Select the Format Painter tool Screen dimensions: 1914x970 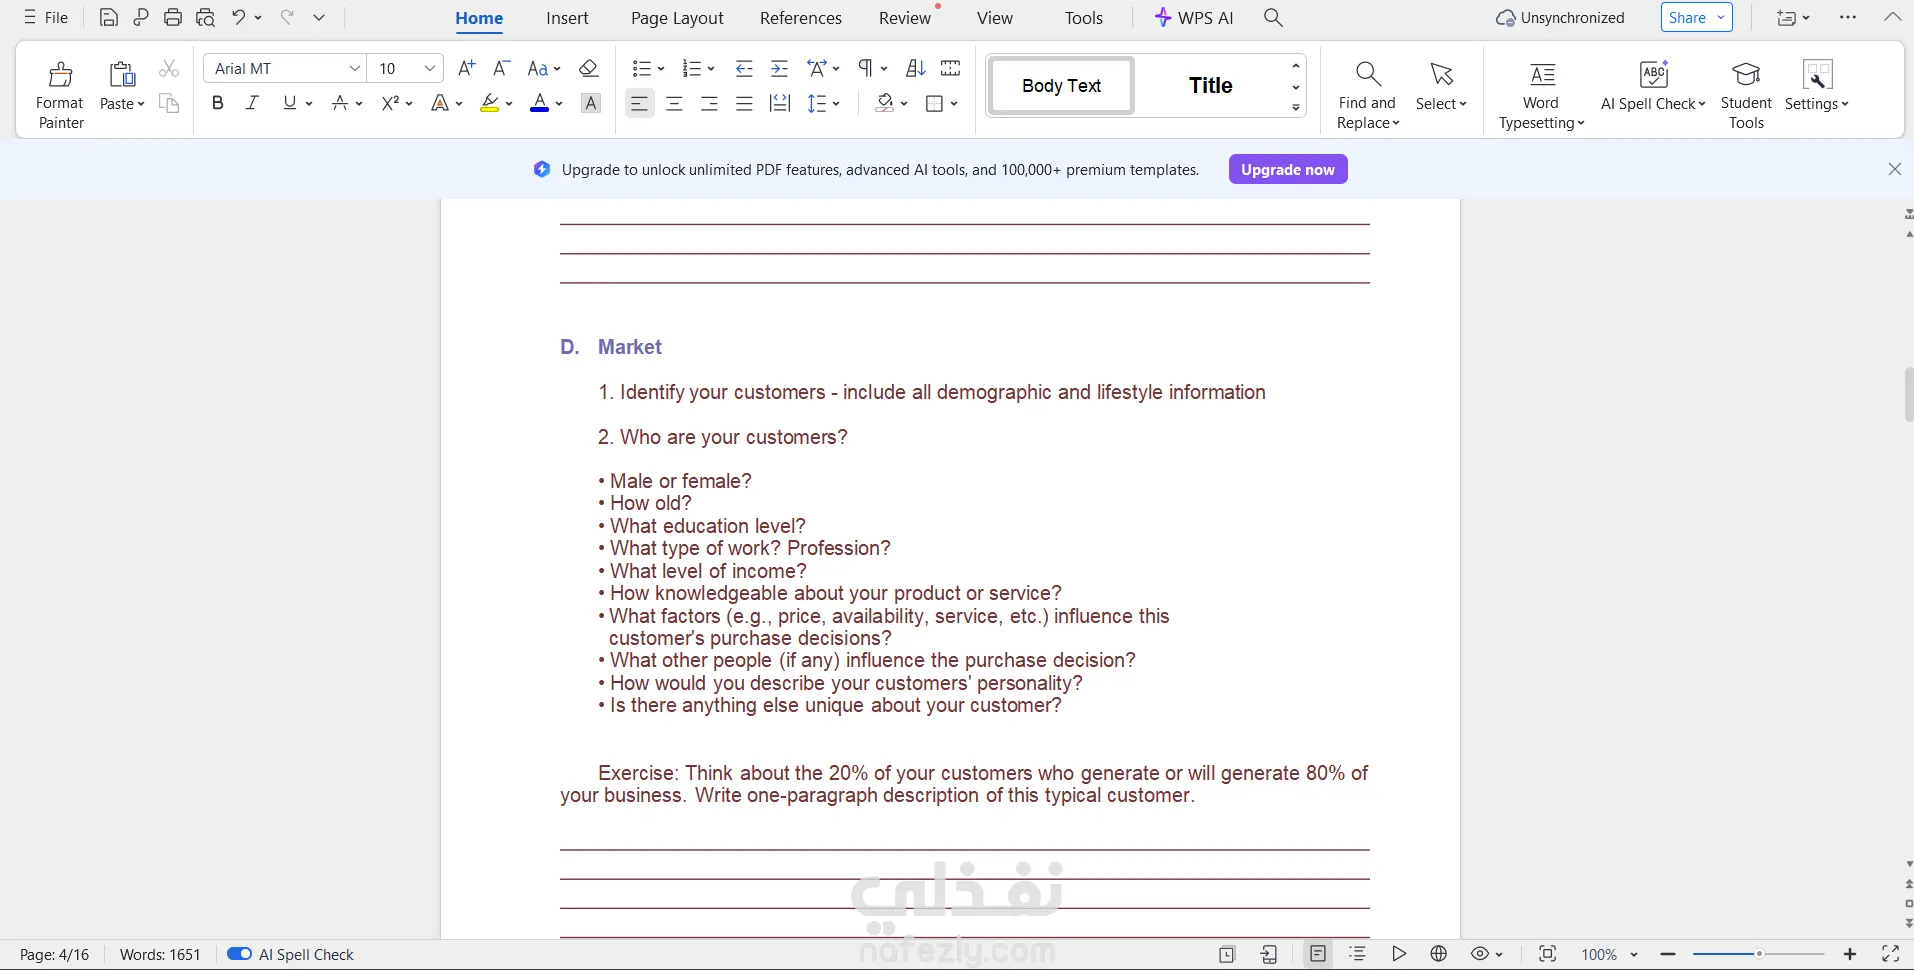[x=60, y=95]
